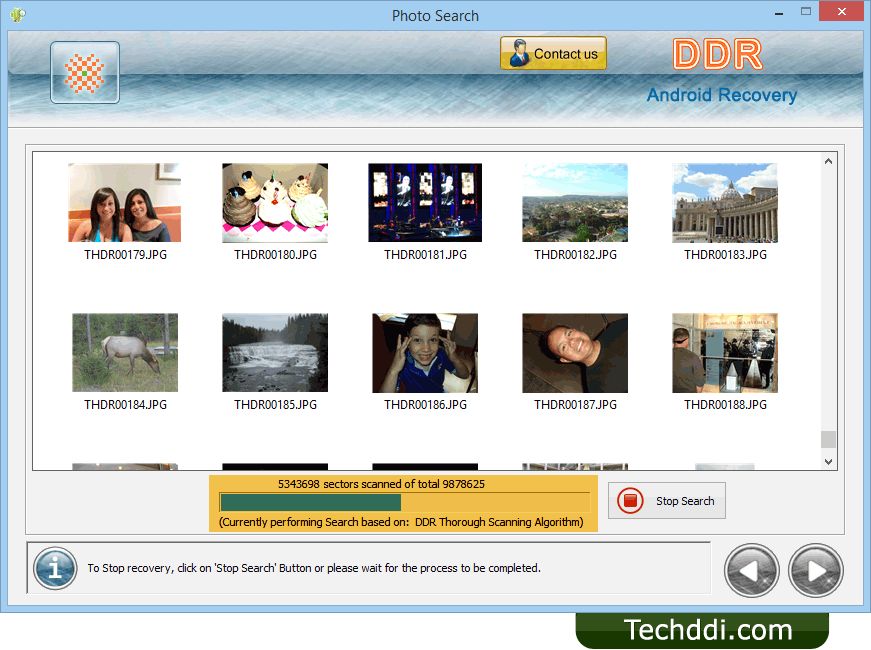871x650 pixels.
Task: Go back with the left arrow button
Action: (752, 571)
